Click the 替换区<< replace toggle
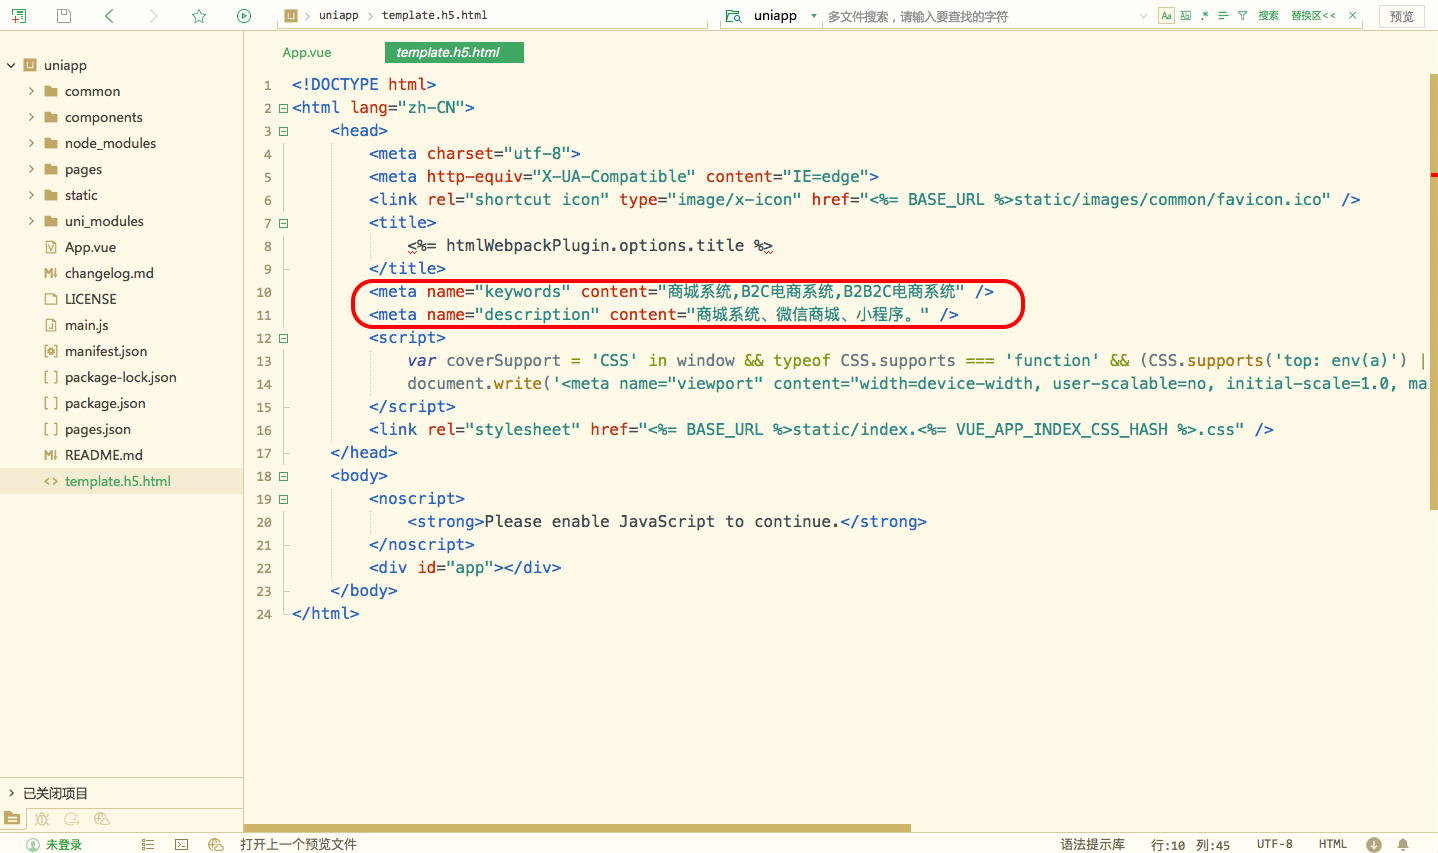Viewport: 1438px width, 853px height. point(1313,16)
